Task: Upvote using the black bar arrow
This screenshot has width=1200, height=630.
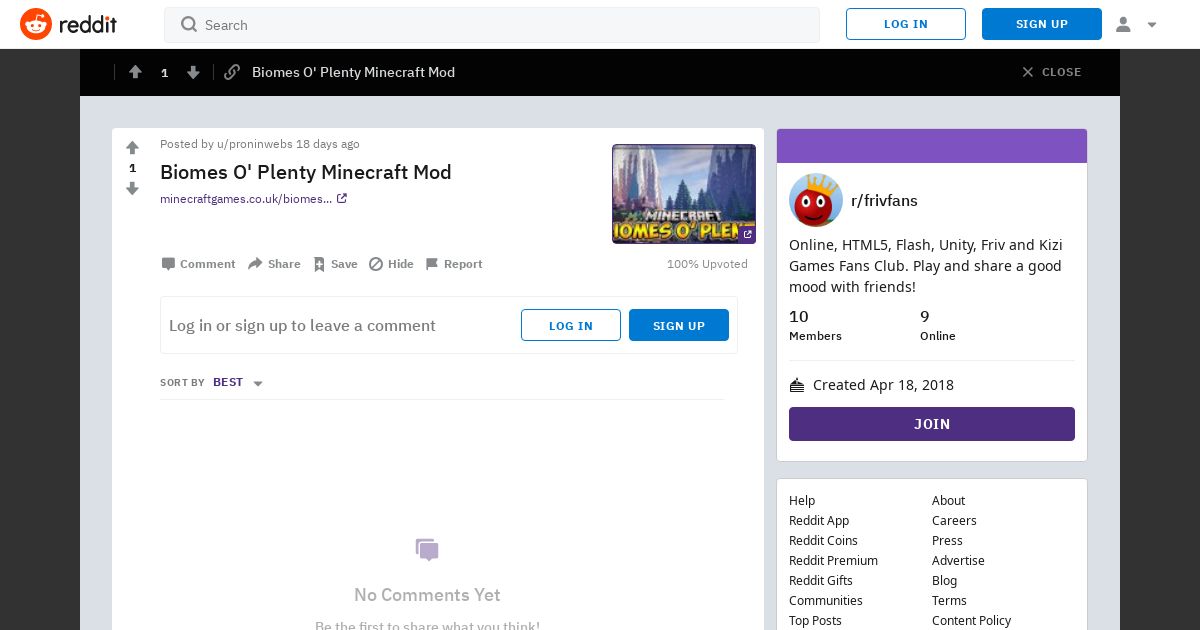Action: tap(135, 72)
